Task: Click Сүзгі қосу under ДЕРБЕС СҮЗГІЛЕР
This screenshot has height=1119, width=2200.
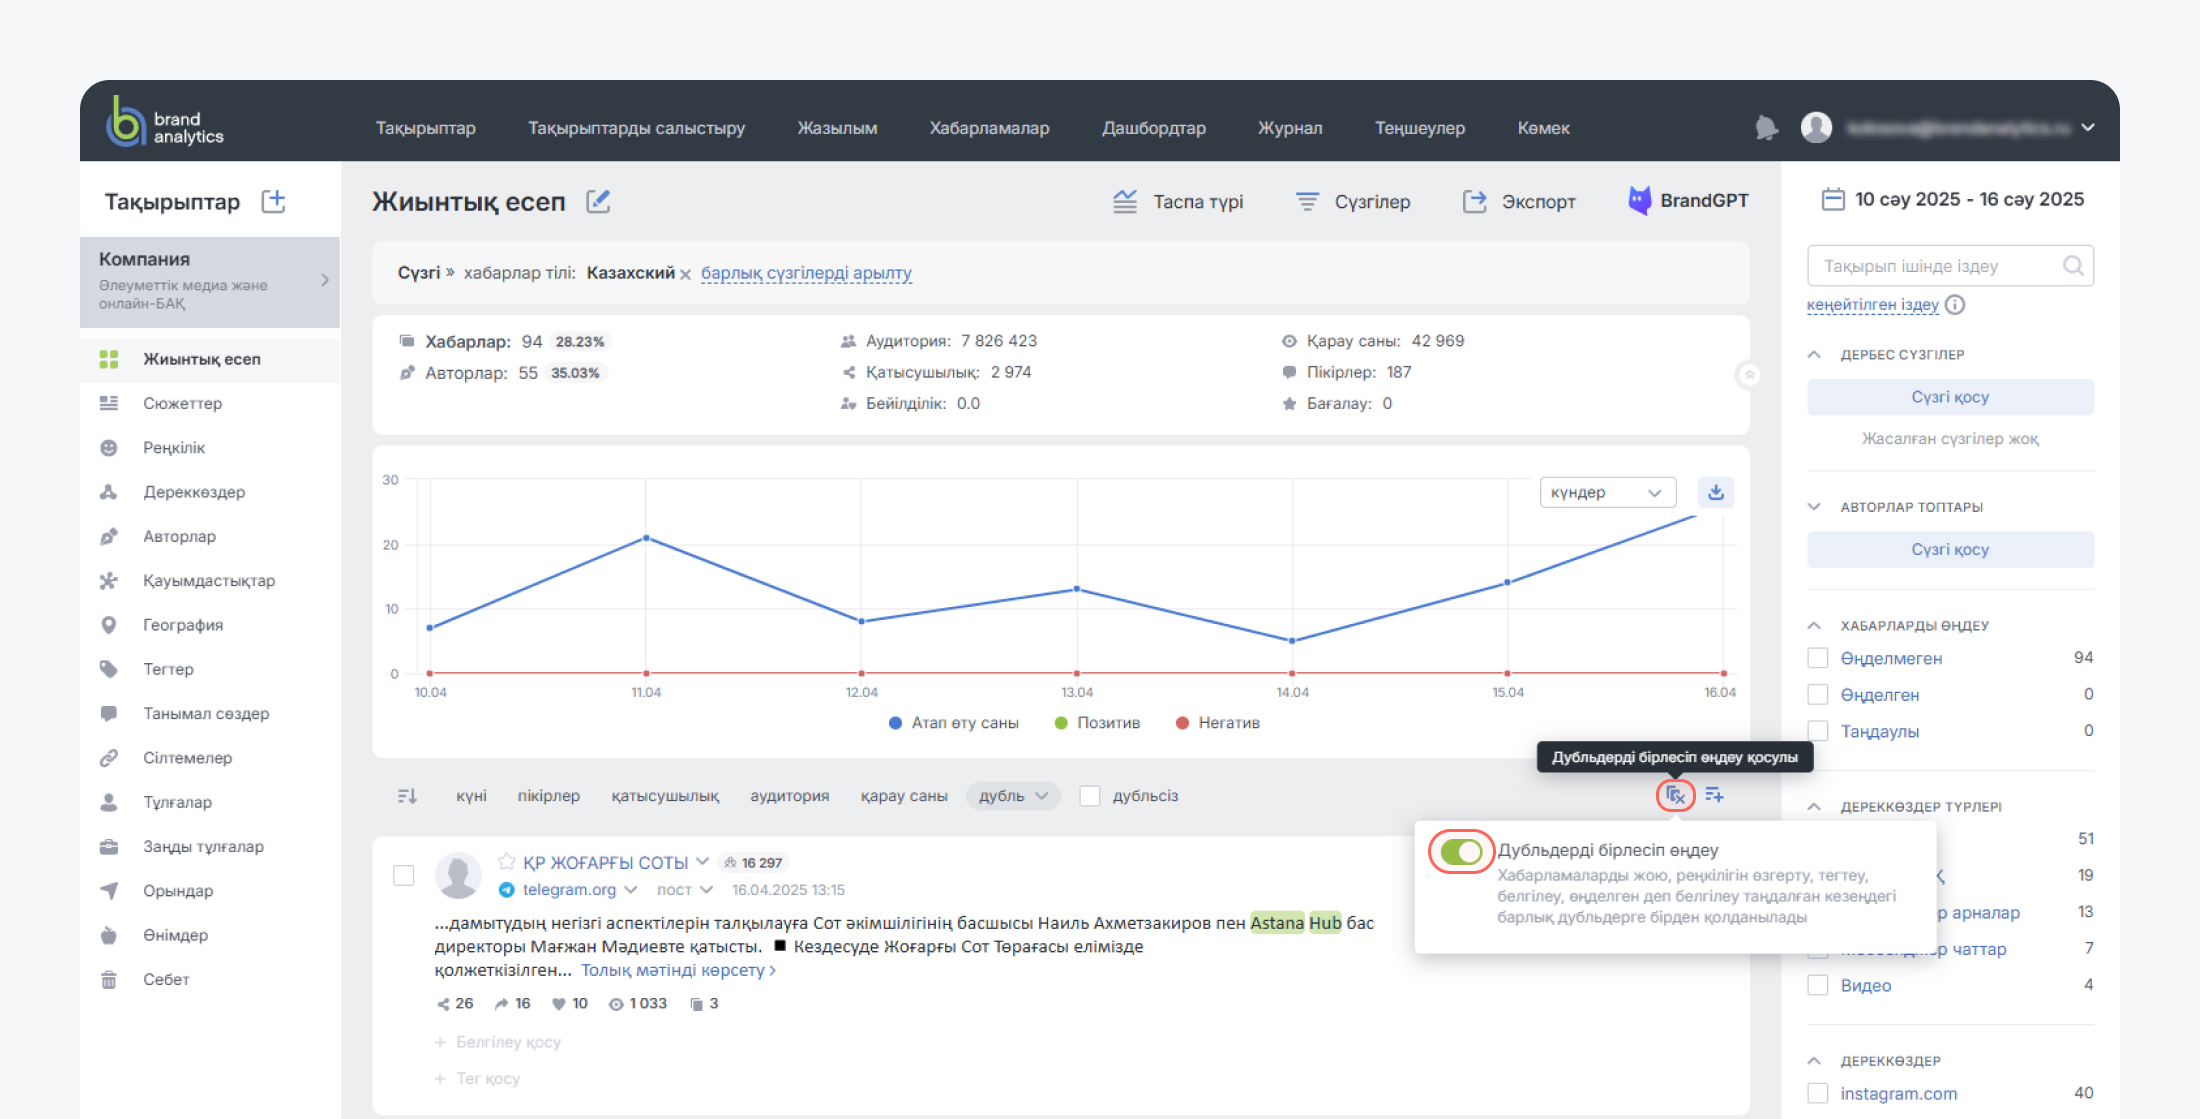Action: pyautogui.click(x=1950, y=397)
